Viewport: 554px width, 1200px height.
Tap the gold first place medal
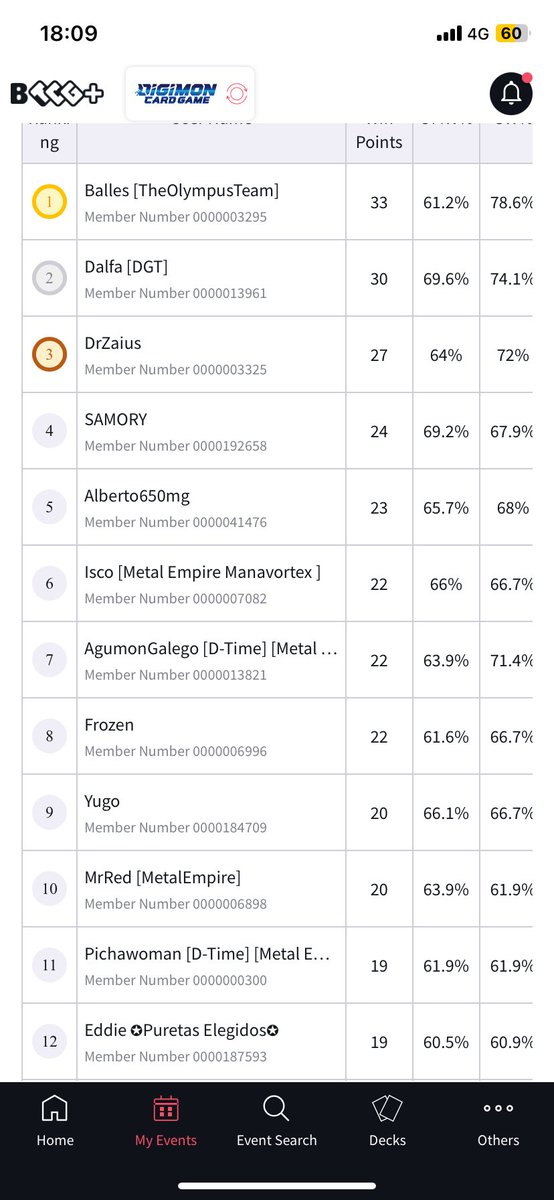[x=49, y=202]
